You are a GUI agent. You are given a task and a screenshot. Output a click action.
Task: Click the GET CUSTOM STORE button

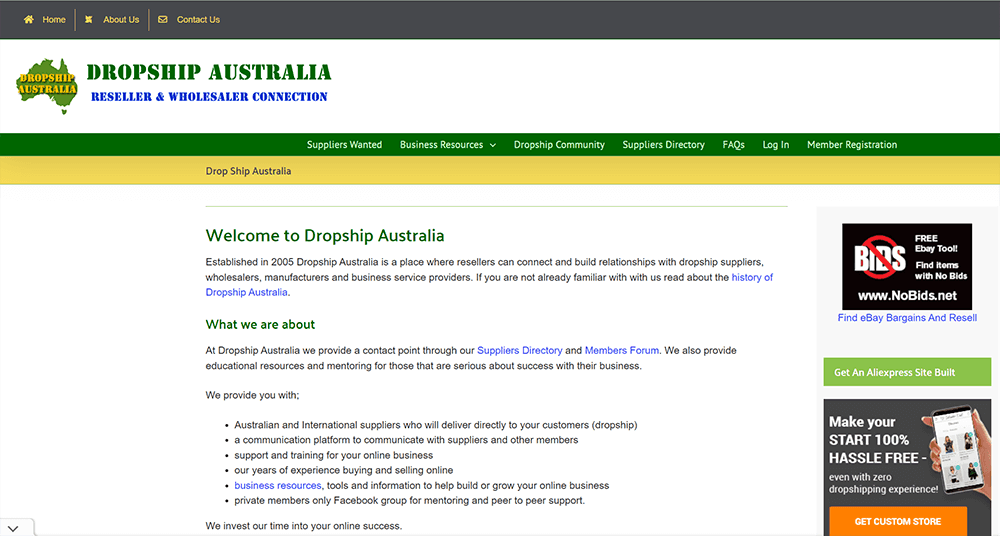898,521
